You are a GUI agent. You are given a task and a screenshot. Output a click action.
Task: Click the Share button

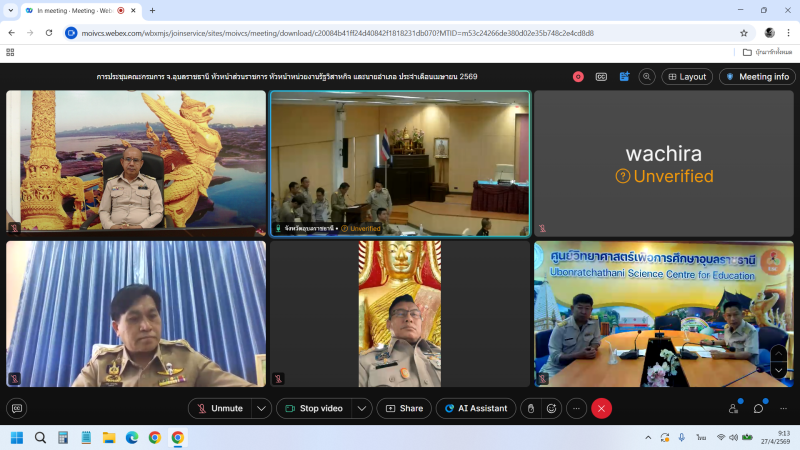(x=404, y=408)
